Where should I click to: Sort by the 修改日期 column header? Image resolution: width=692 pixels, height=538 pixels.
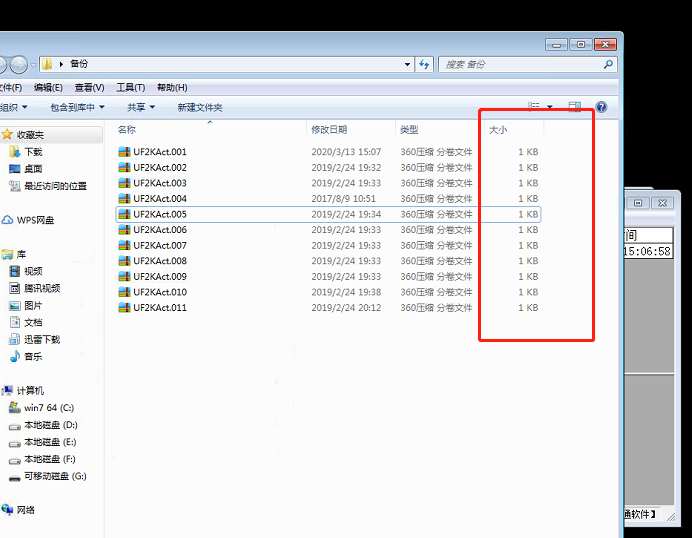click(x=329, y=130)
